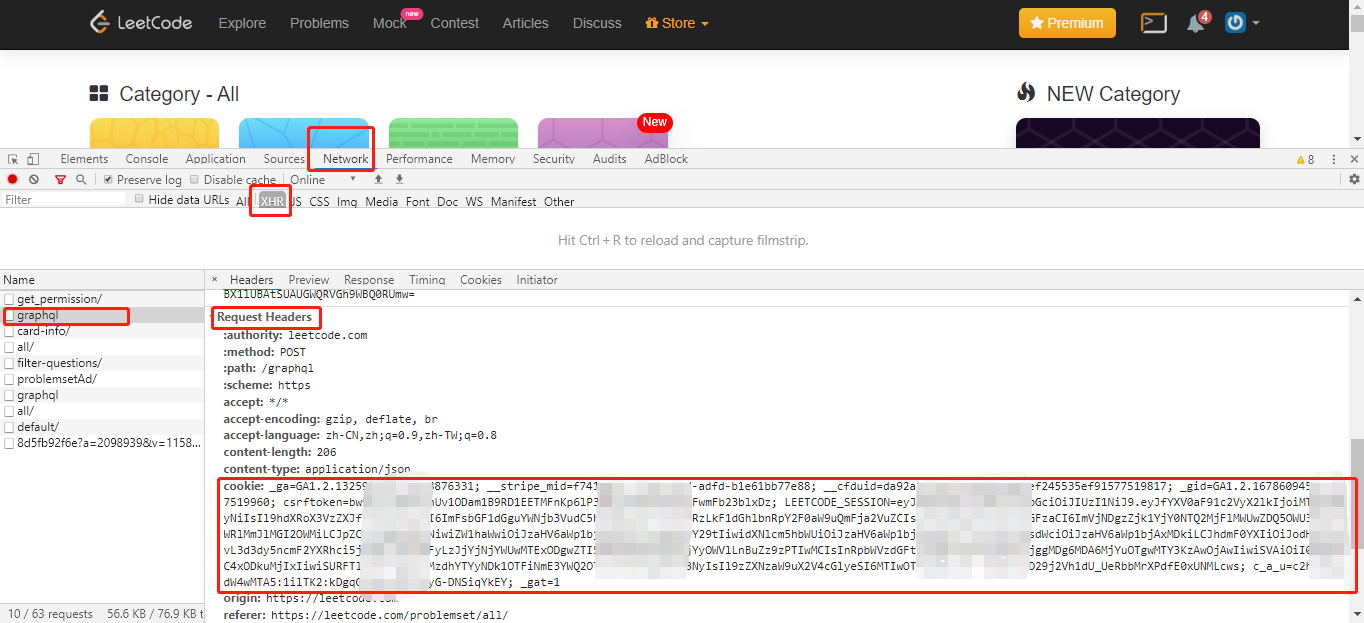This screenshot has height=623, width=1364.
Task: Open the network settings gear
Action: click(x=1354, y=180)
